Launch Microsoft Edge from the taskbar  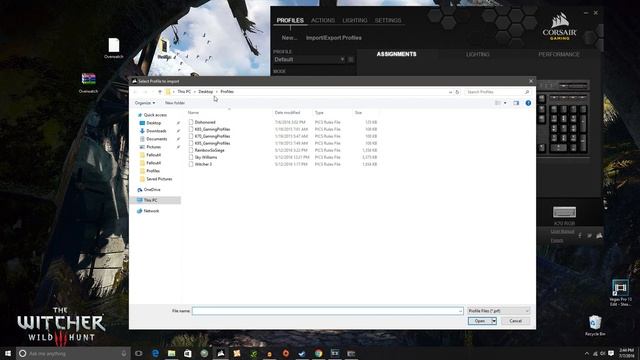coord(156,353)
